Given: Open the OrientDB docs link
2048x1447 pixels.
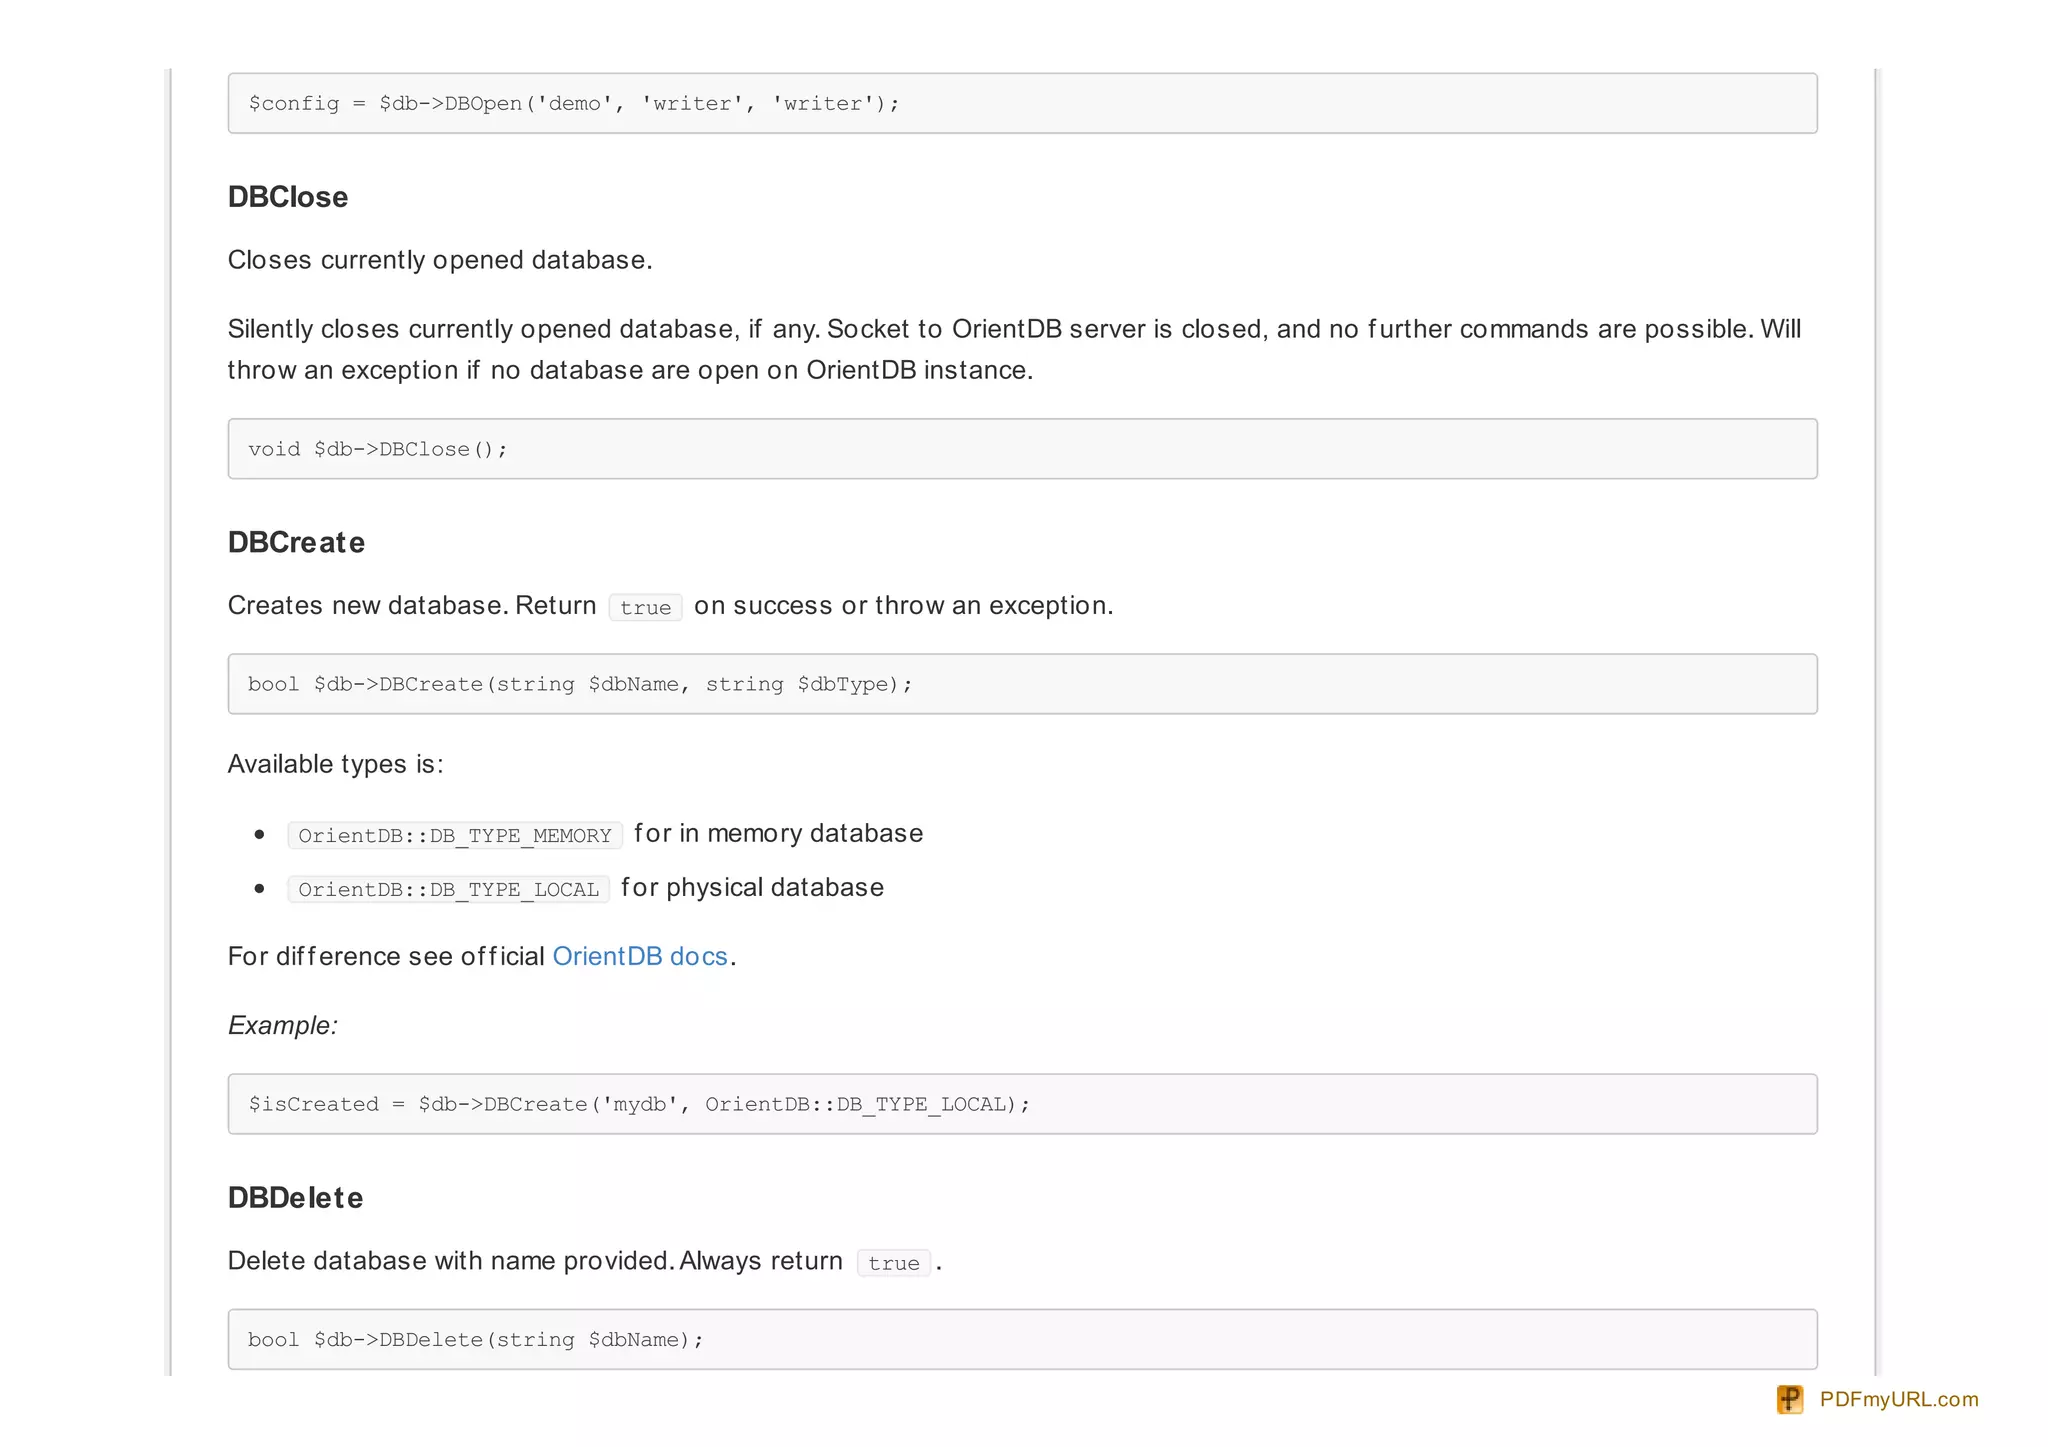Looking at the screenshot, I should (x=639, y=956).
